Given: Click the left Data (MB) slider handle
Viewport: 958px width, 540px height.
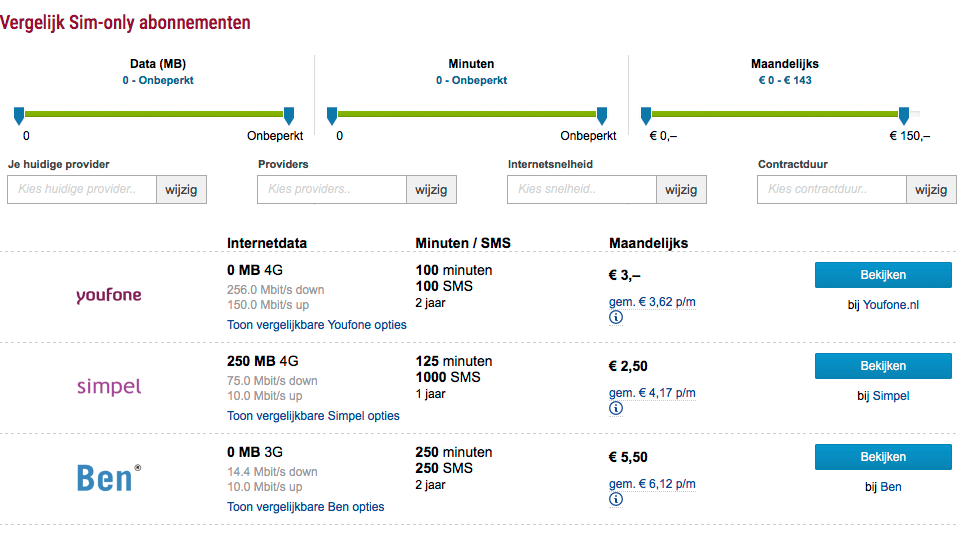Looking at the screenshot, I should pyautogui.click(x=19, y=116).
